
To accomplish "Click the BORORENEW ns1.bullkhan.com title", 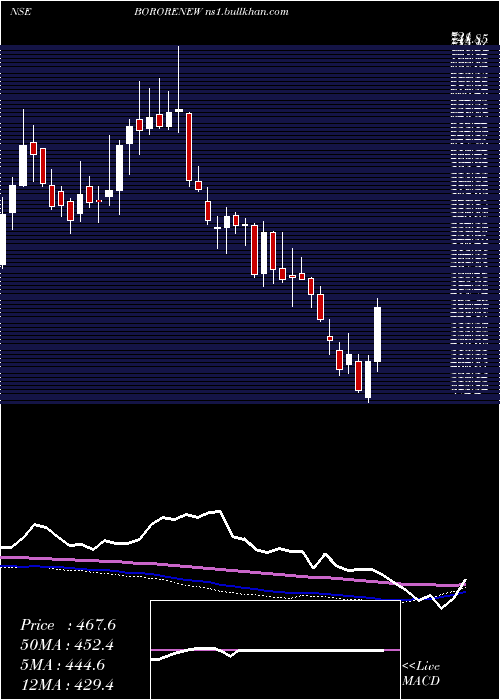I will [211, 12].
